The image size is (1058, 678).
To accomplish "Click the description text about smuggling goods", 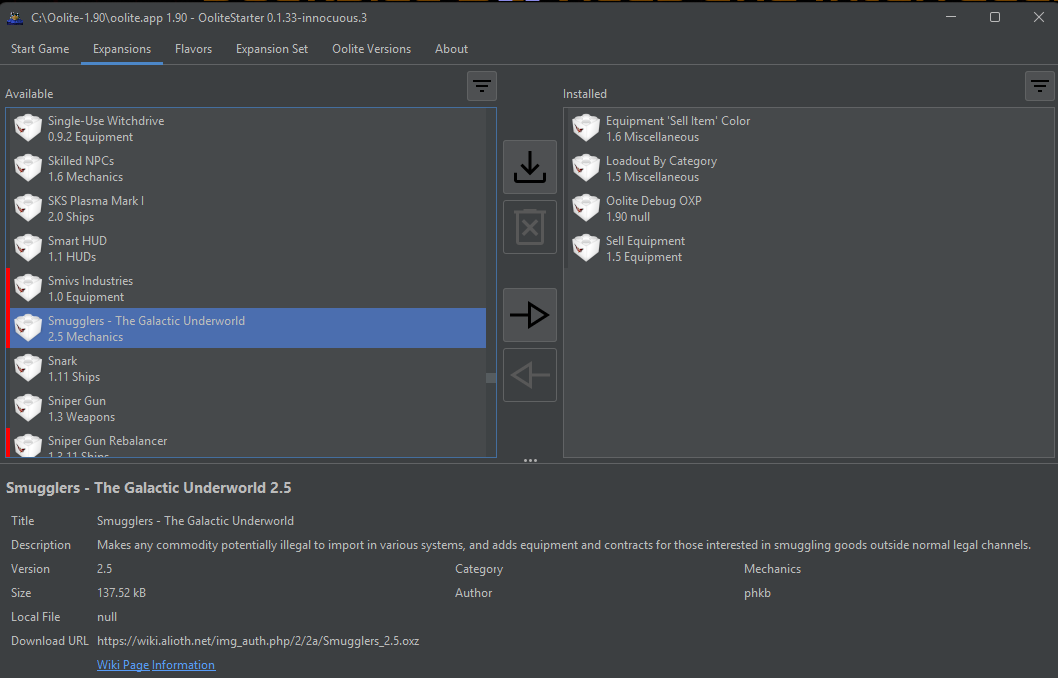I will pos(564,545).
